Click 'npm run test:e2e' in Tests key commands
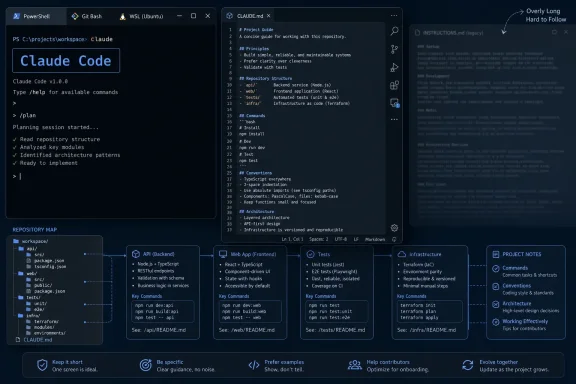 [x=329, y=317]
